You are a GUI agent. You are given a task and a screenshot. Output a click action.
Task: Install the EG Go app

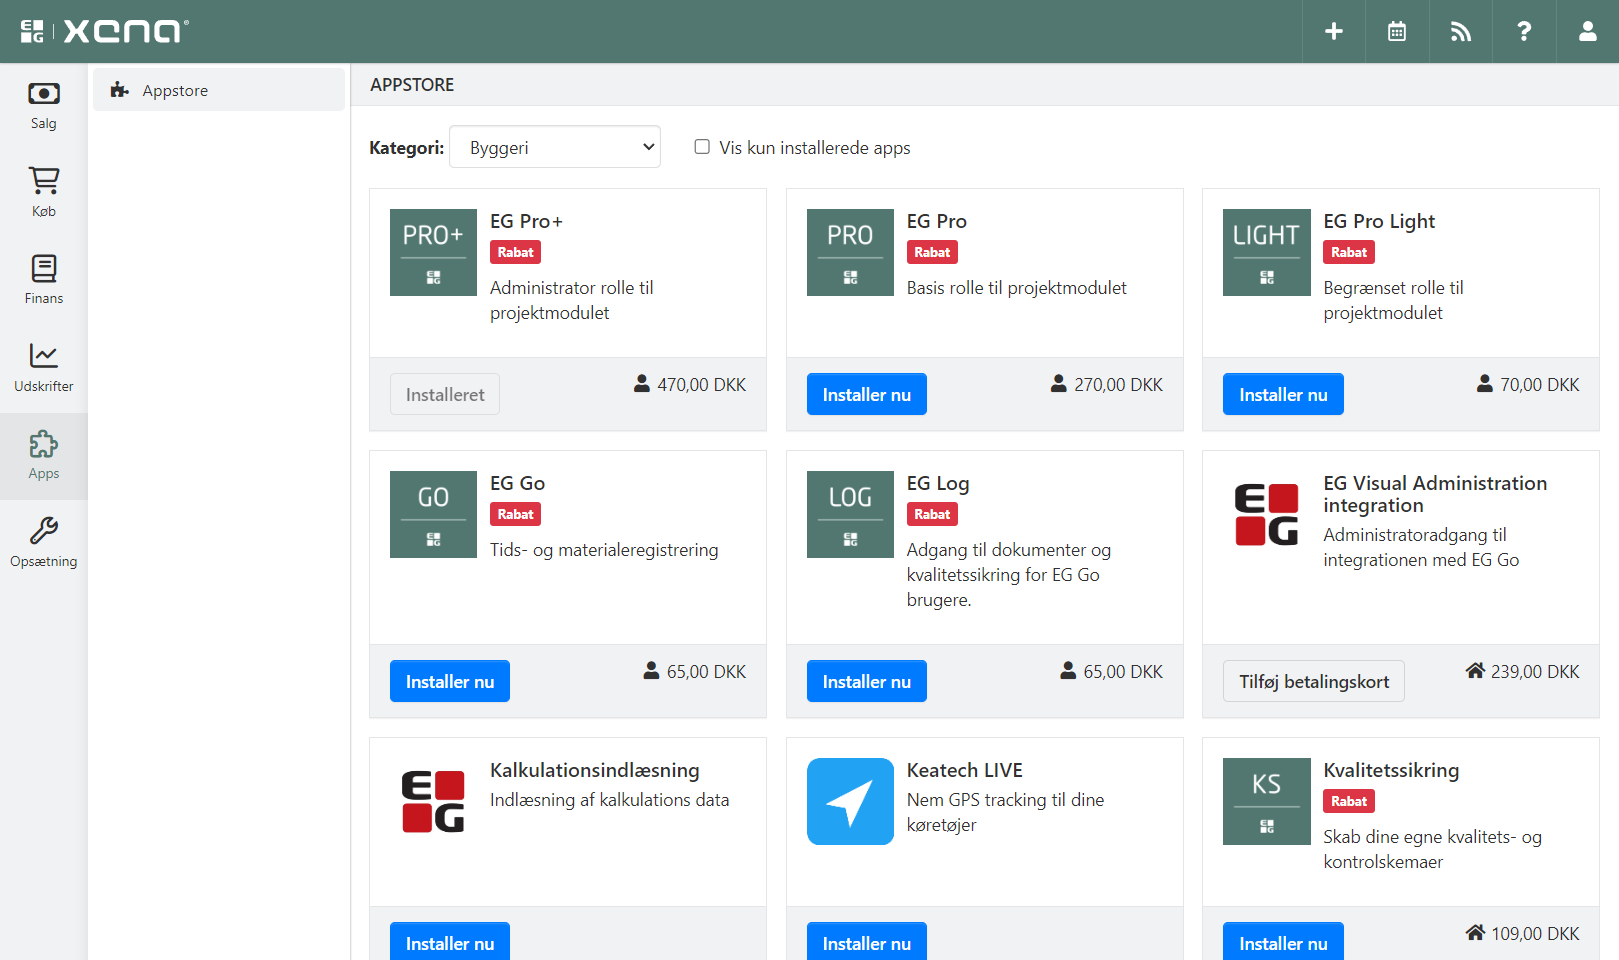tap(449, 681)
